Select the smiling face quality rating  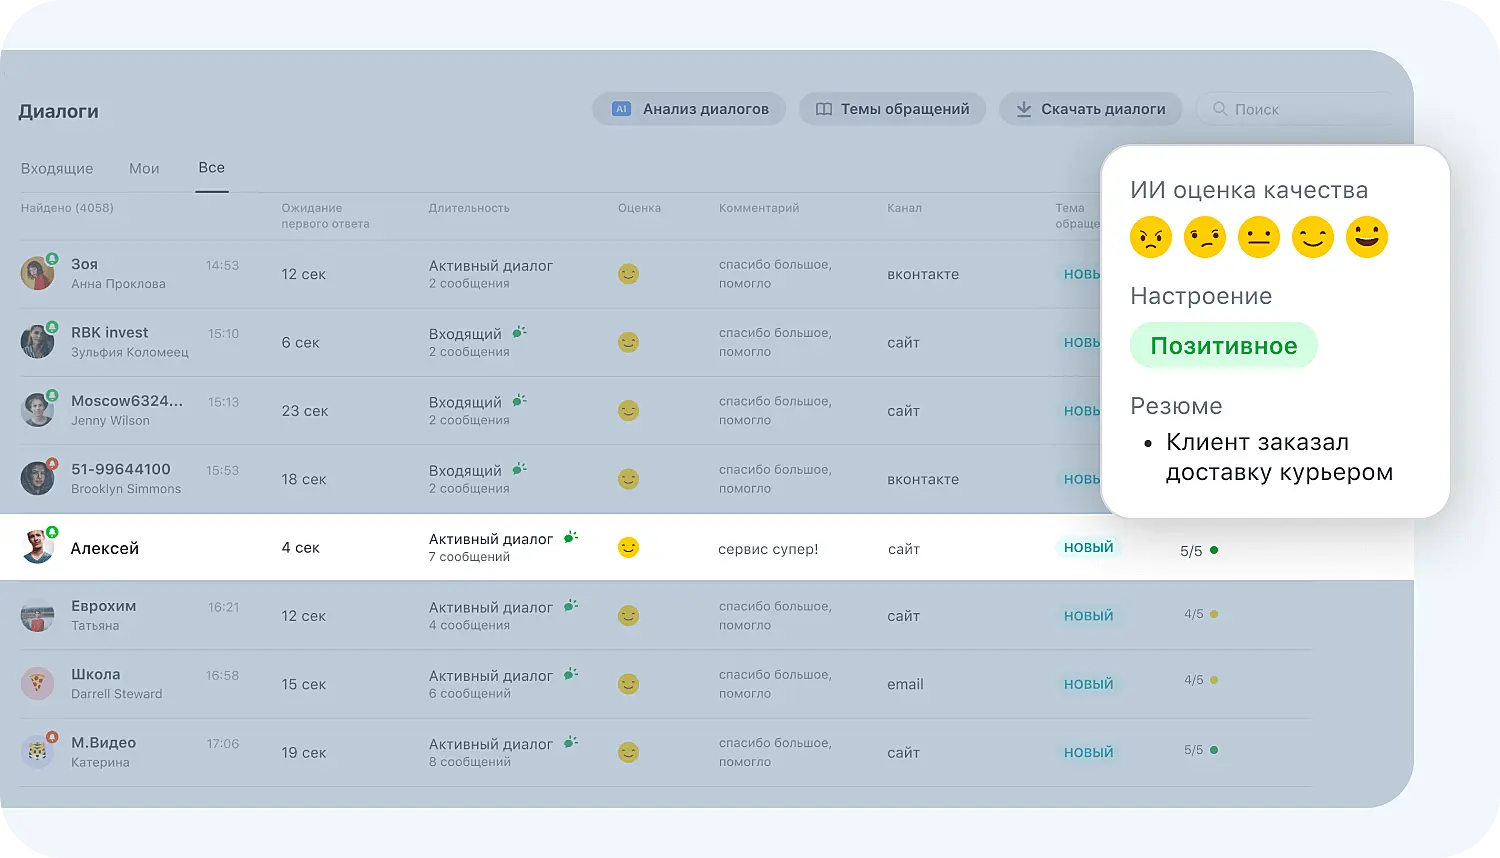[x=1312, y=238]
